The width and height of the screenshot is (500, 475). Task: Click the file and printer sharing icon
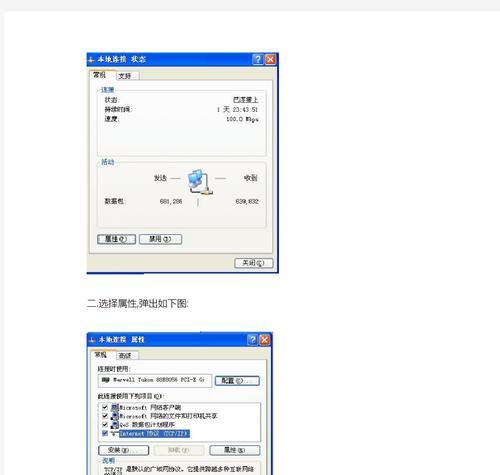(x=115, y=416)
